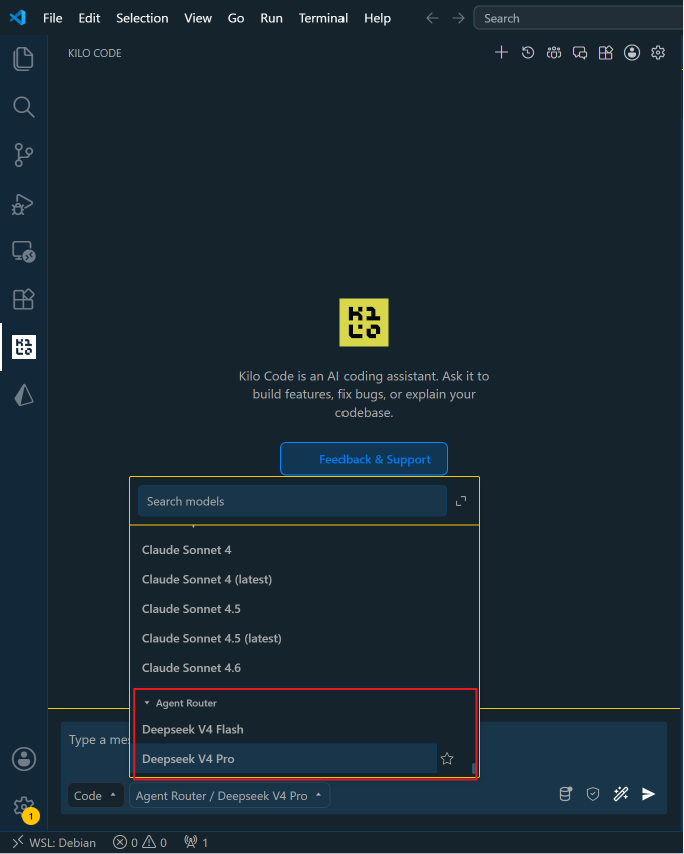This screenshot has height=854, width=684.
Task: Click the send message arrow
Action: [x=648, y=794]
